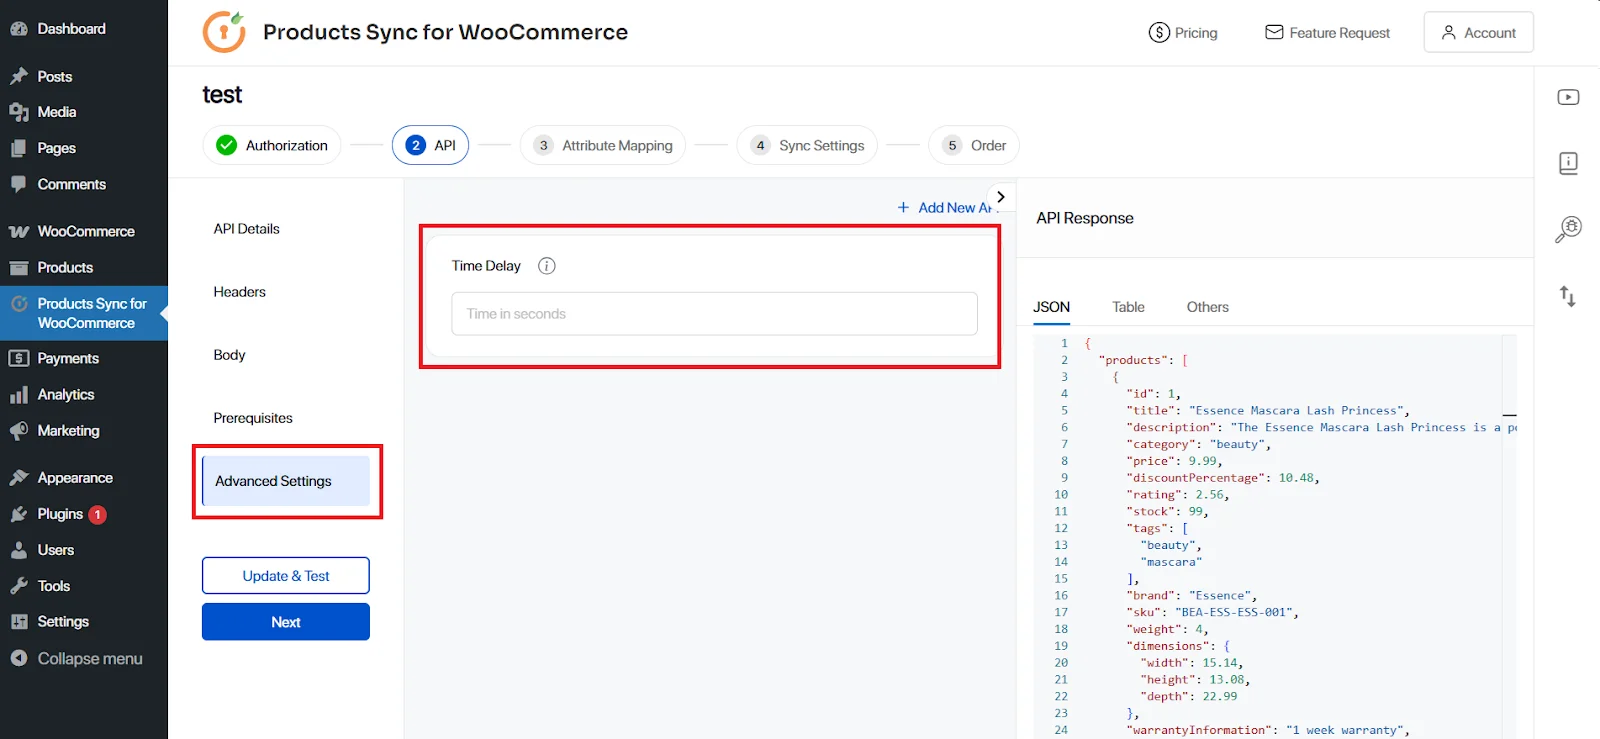
Task: Switch to Others response tab
Action: coord(1207,307)
